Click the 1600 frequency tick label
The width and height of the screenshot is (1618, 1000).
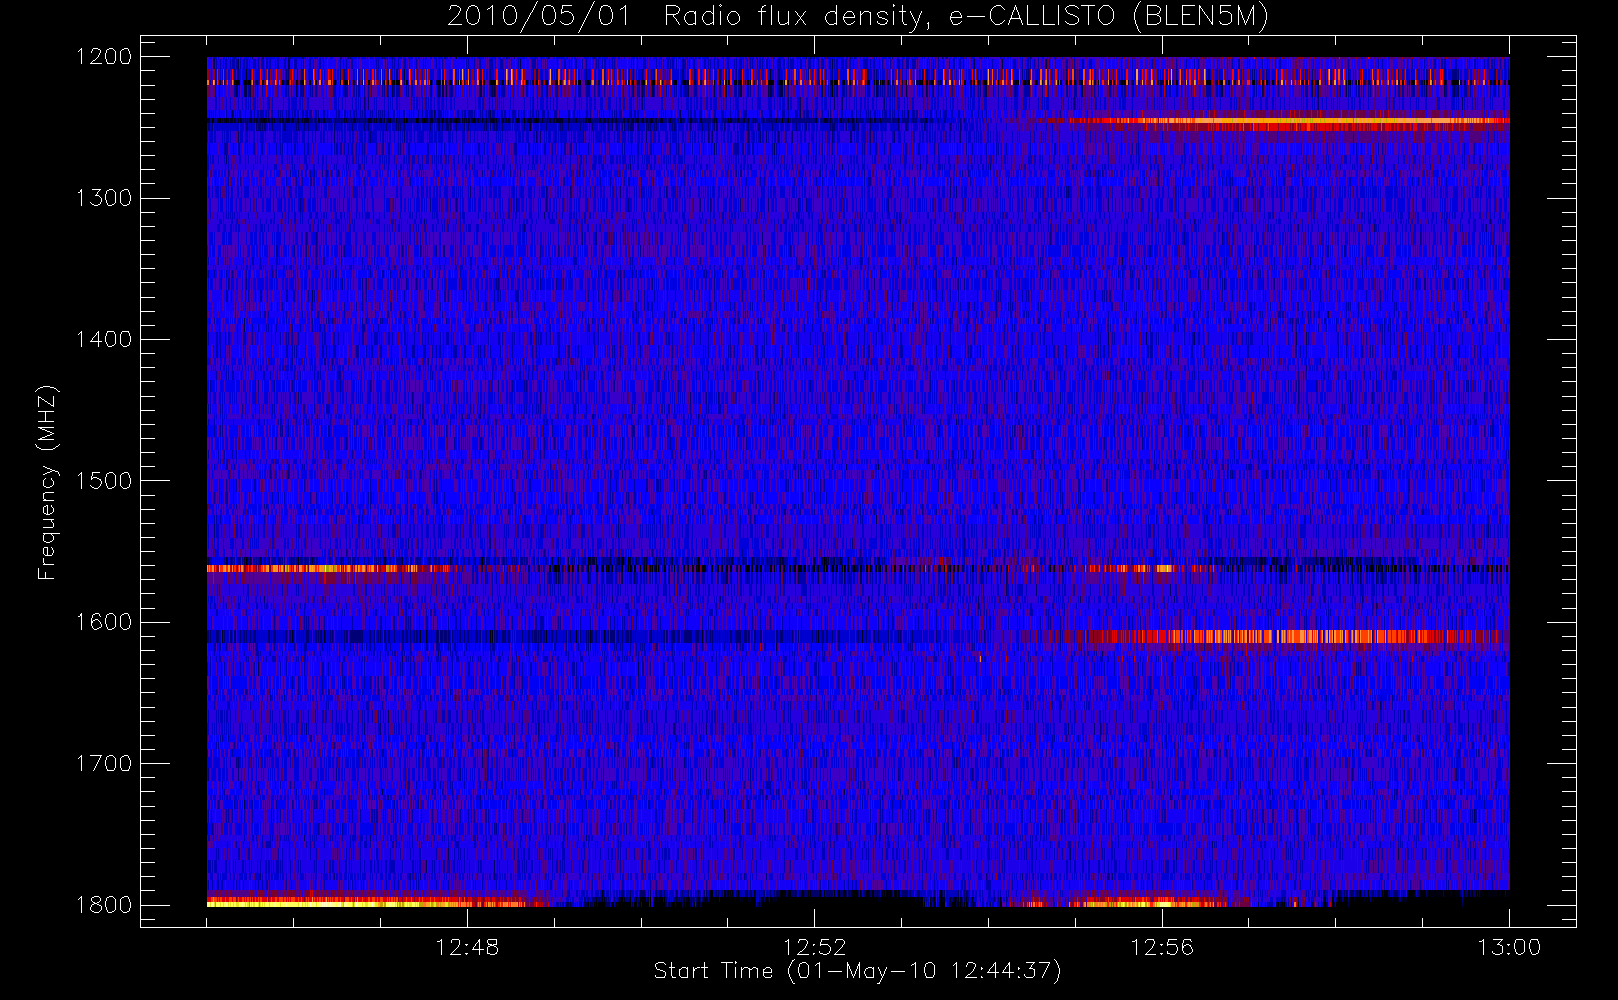(104, 622)
